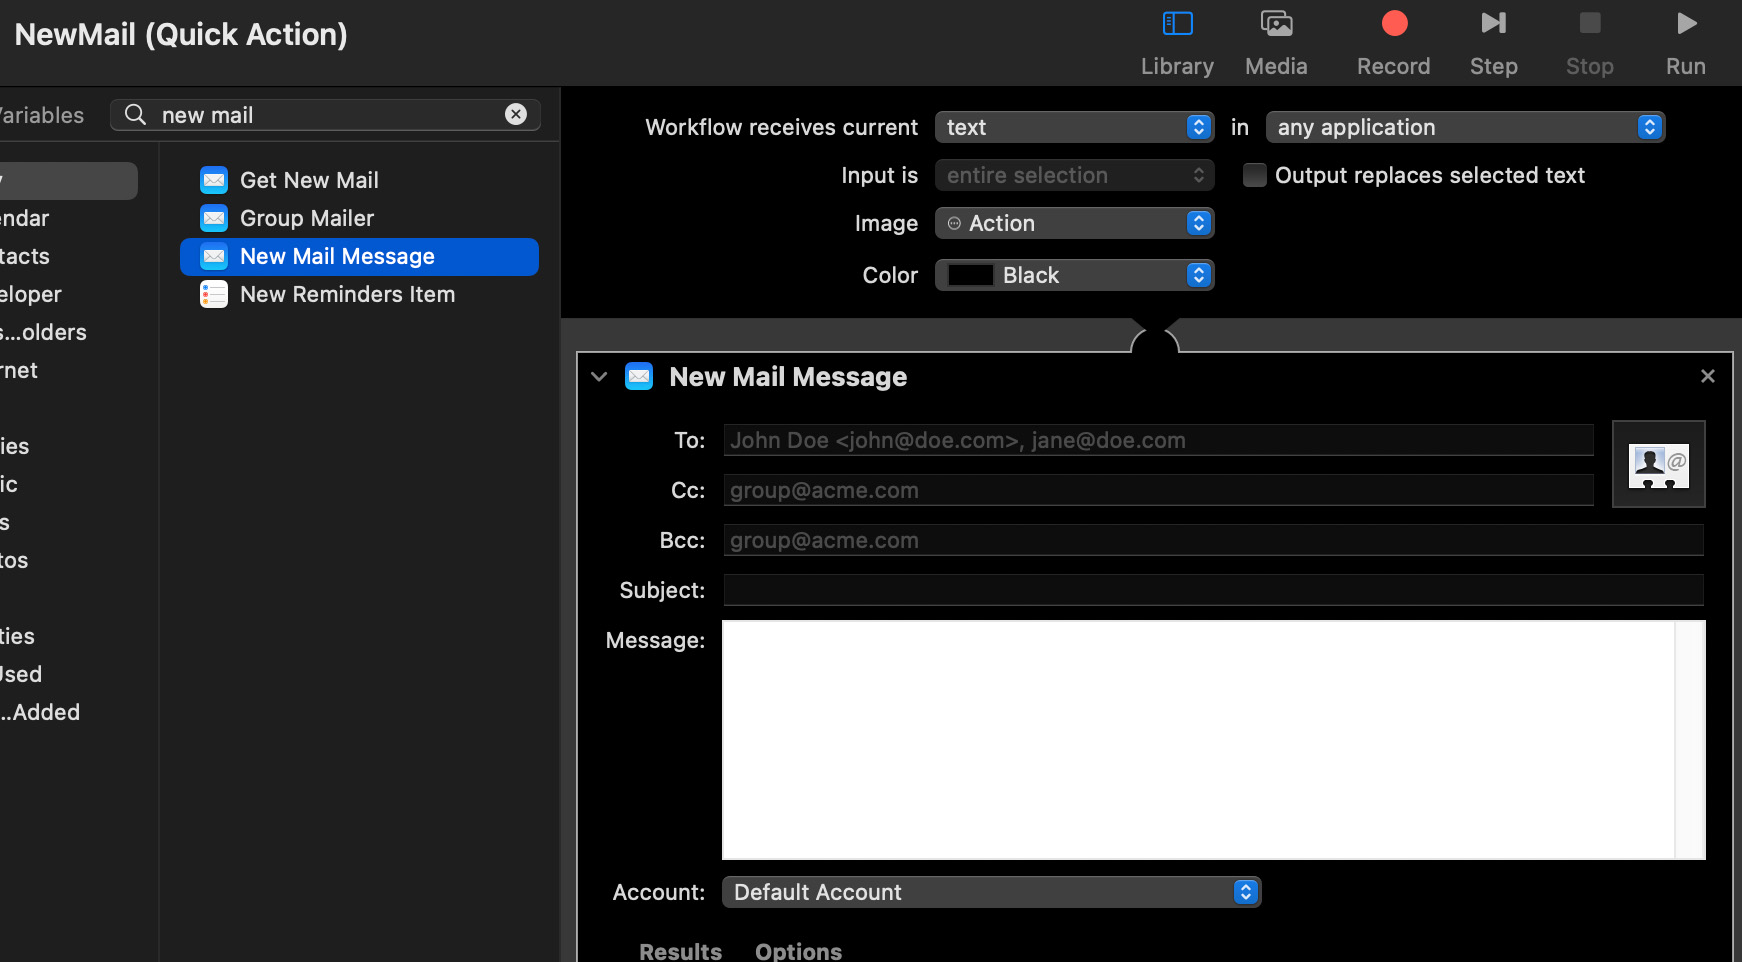
Task: Select the Recently Added library item
Action: coord(40,712)
